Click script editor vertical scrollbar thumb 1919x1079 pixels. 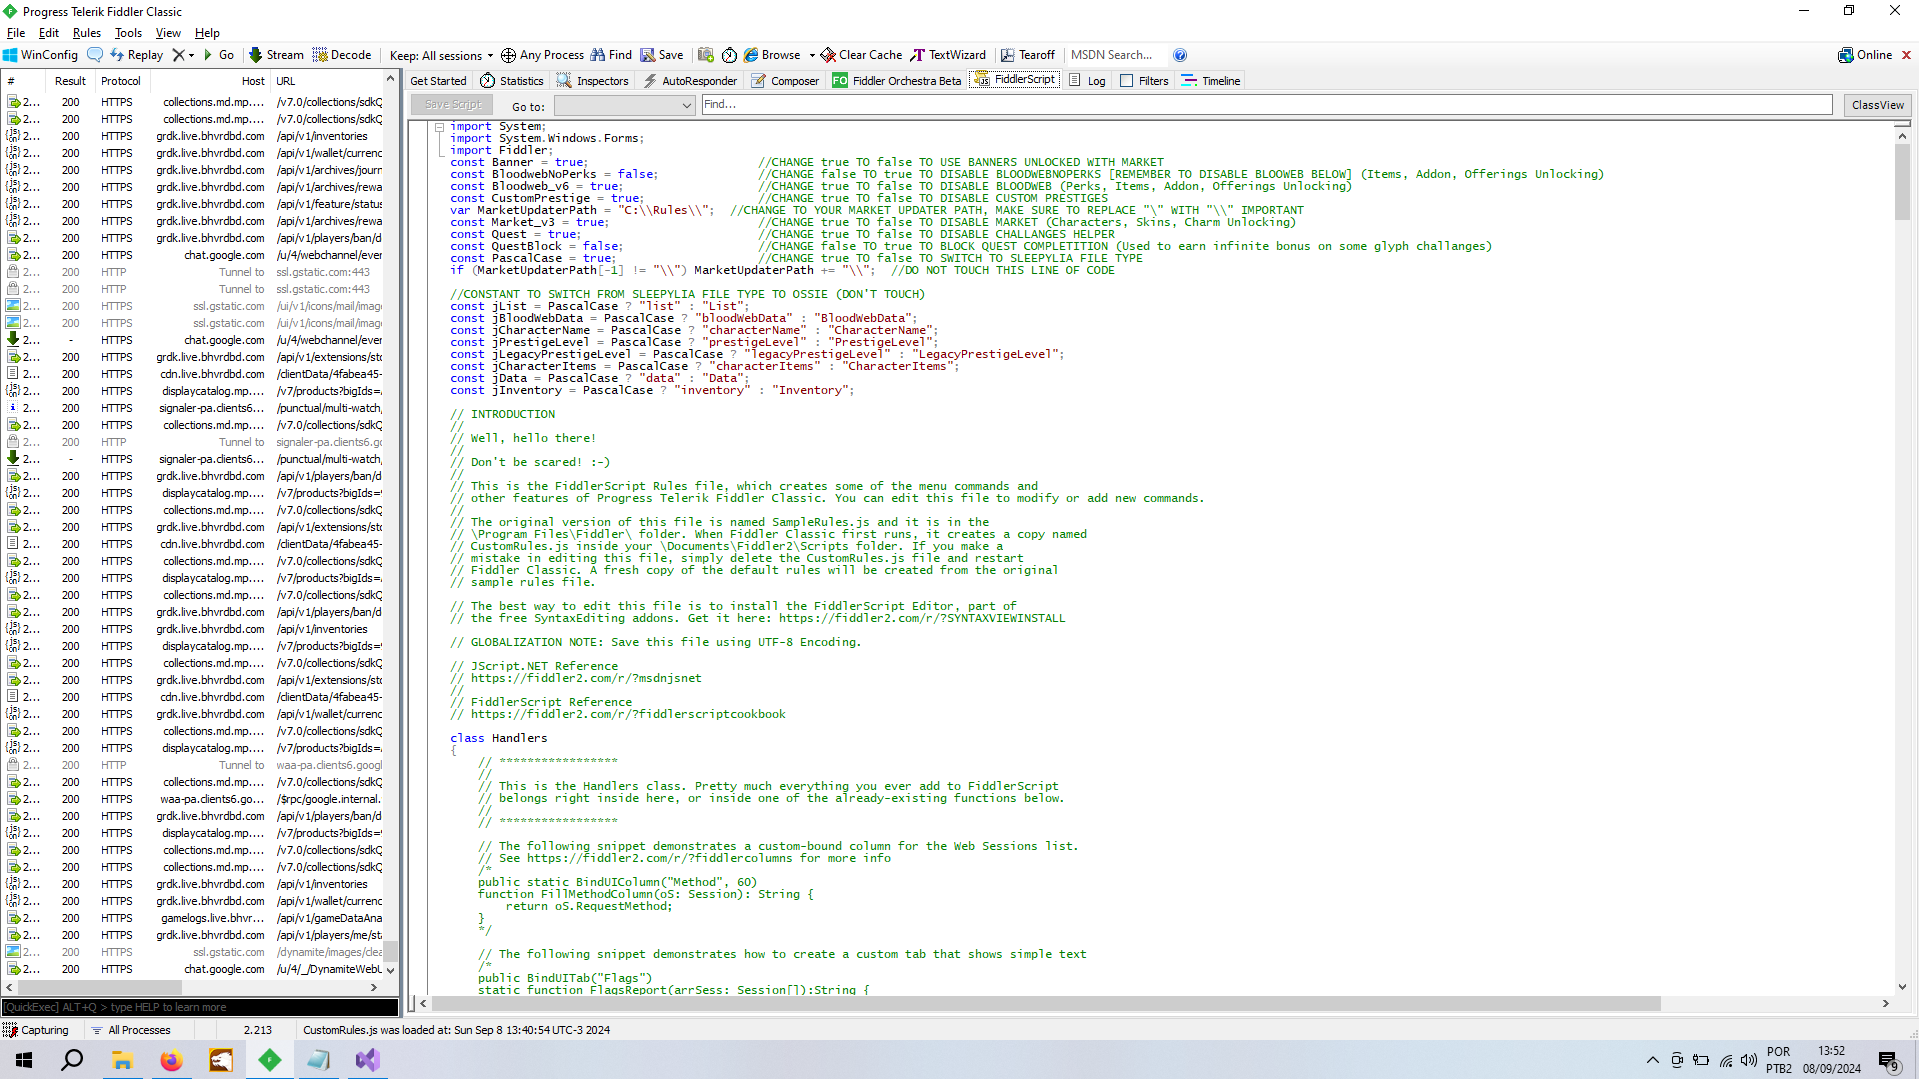(x=1902, y=182)
